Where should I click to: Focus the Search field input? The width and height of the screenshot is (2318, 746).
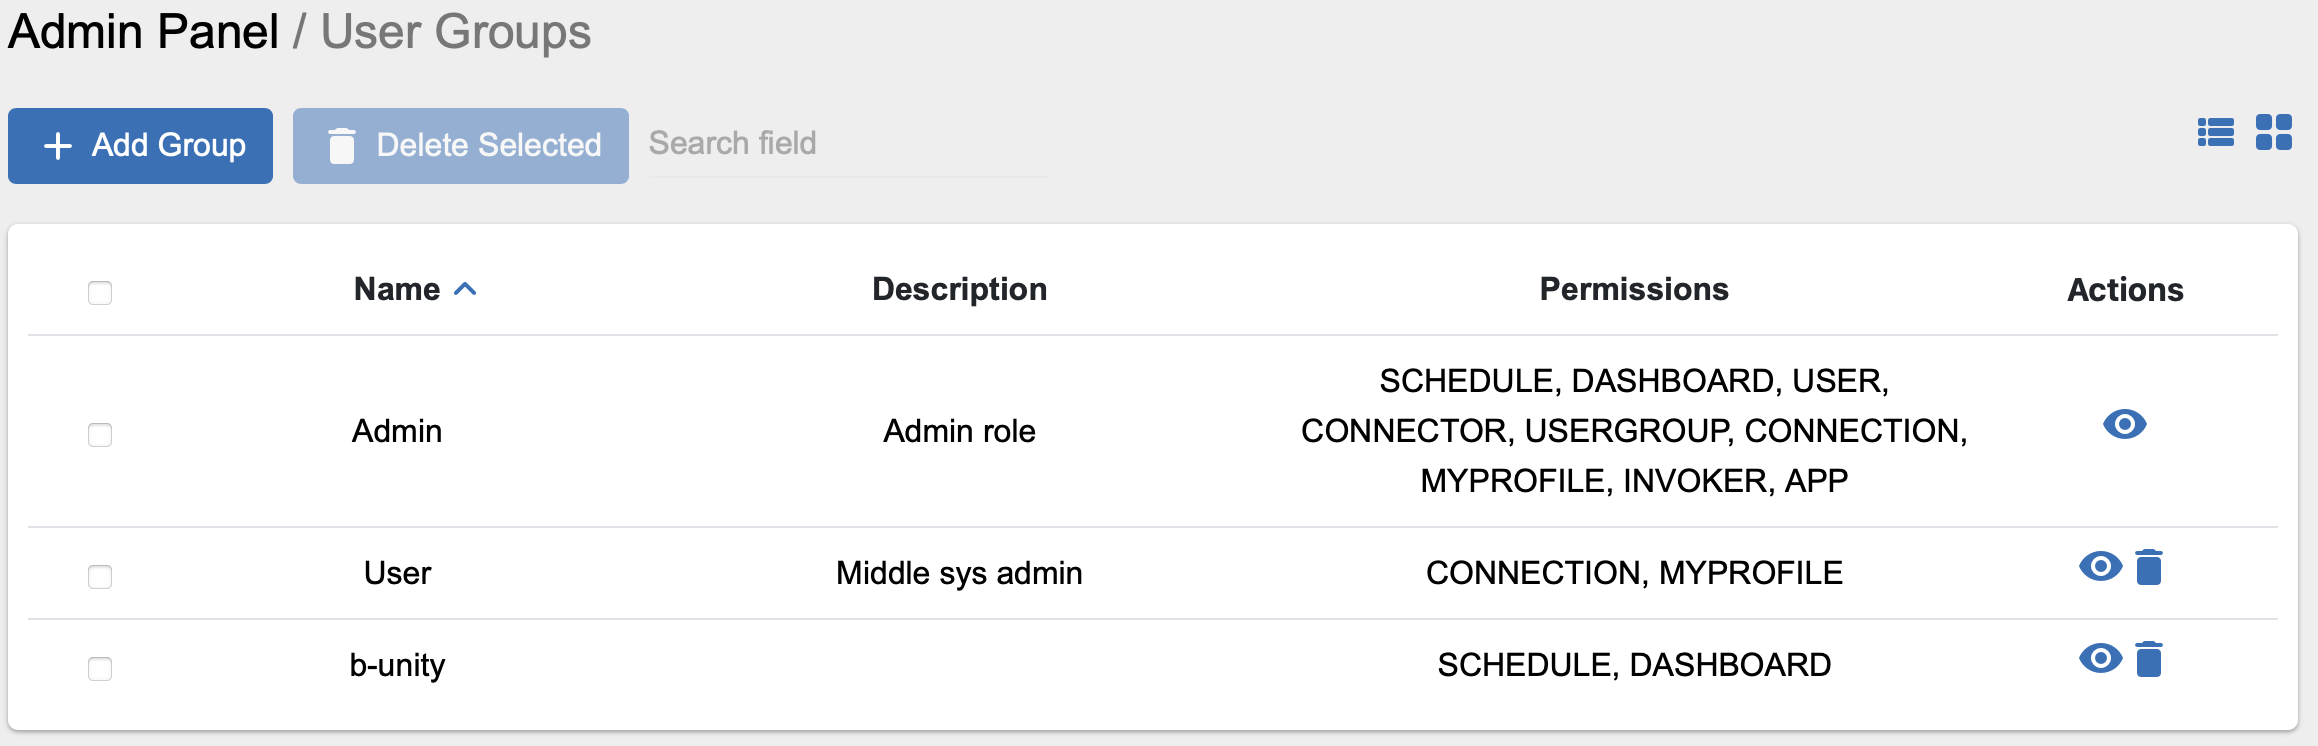[848, 144]
